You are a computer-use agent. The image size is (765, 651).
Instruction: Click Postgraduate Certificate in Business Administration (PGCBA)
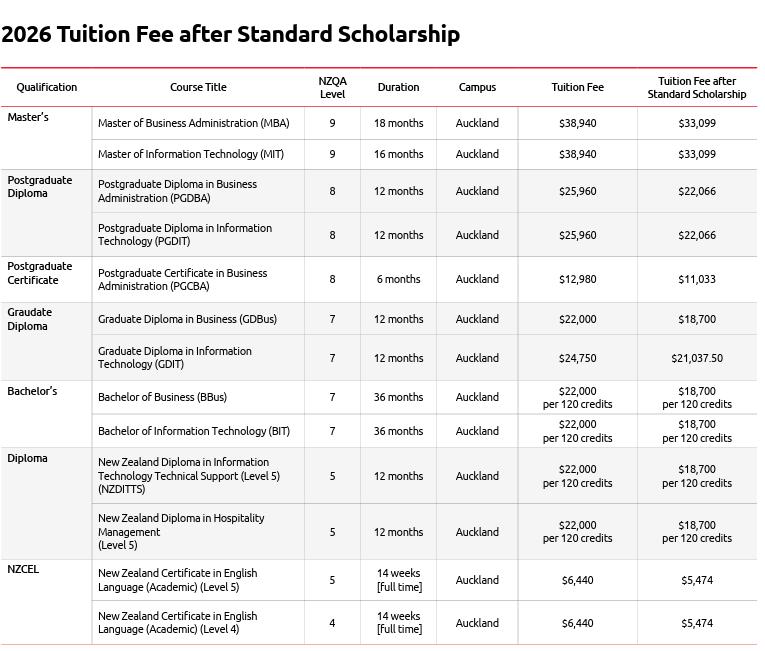point(182,279)
